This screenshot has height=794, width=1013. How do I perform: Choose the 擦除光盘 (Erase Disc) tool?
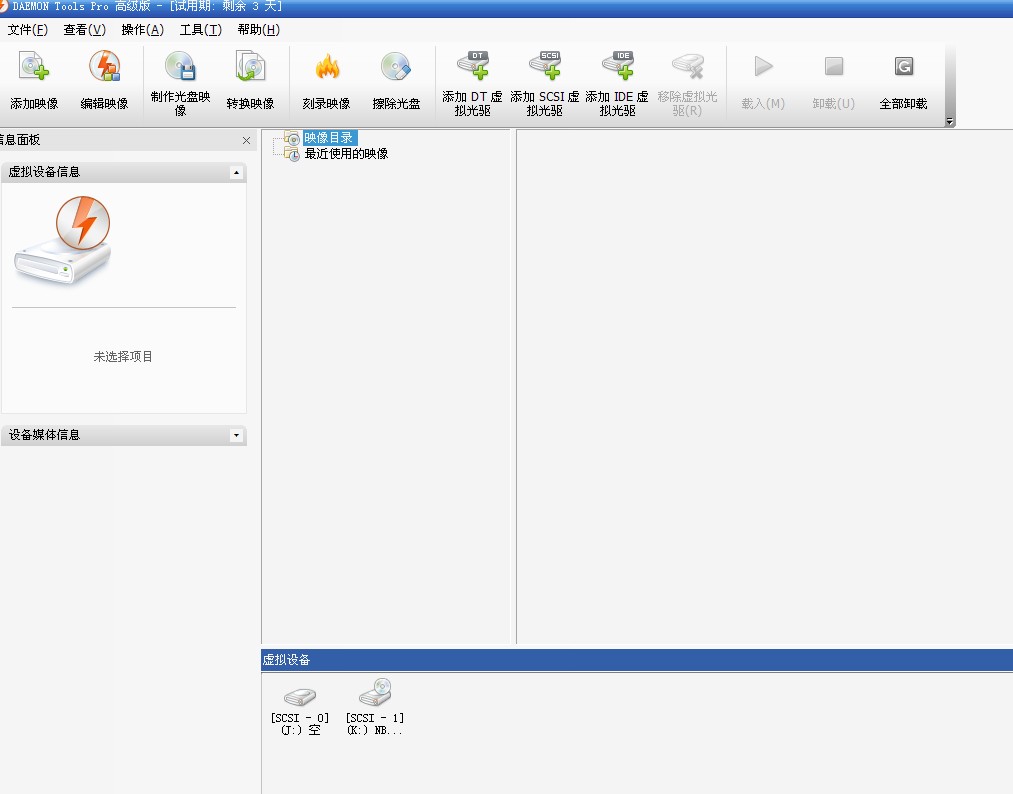(x=396, y=81)
